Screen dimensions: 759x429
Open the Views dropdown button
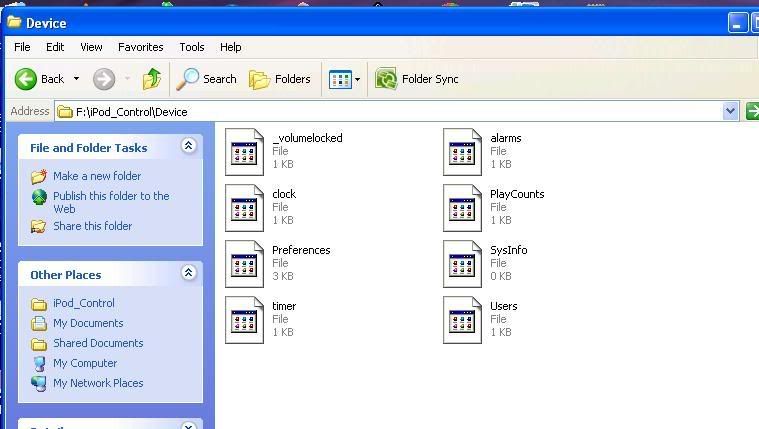344,79
